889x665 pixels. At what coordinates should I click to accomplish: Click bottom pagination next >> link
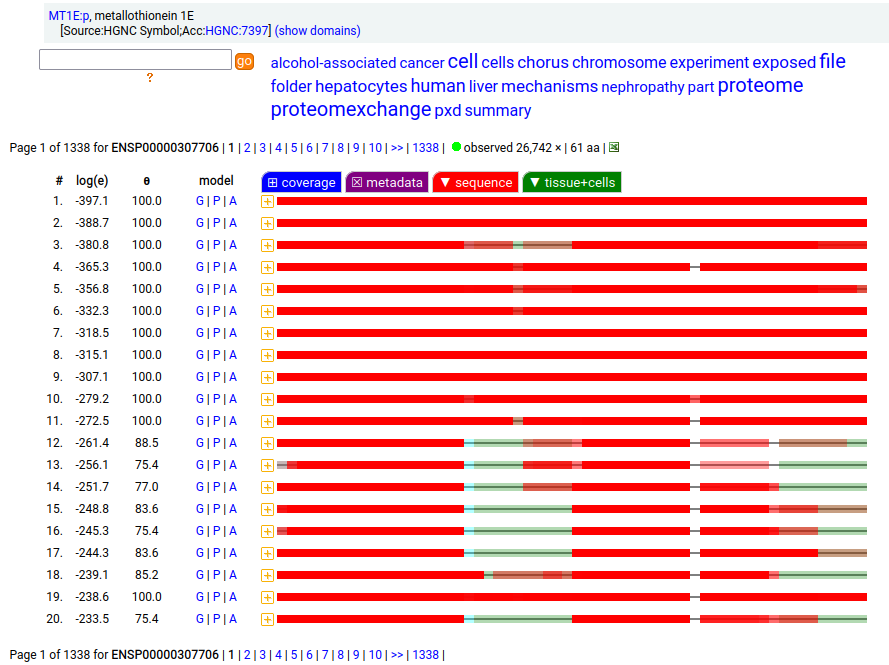click(397, 655)
